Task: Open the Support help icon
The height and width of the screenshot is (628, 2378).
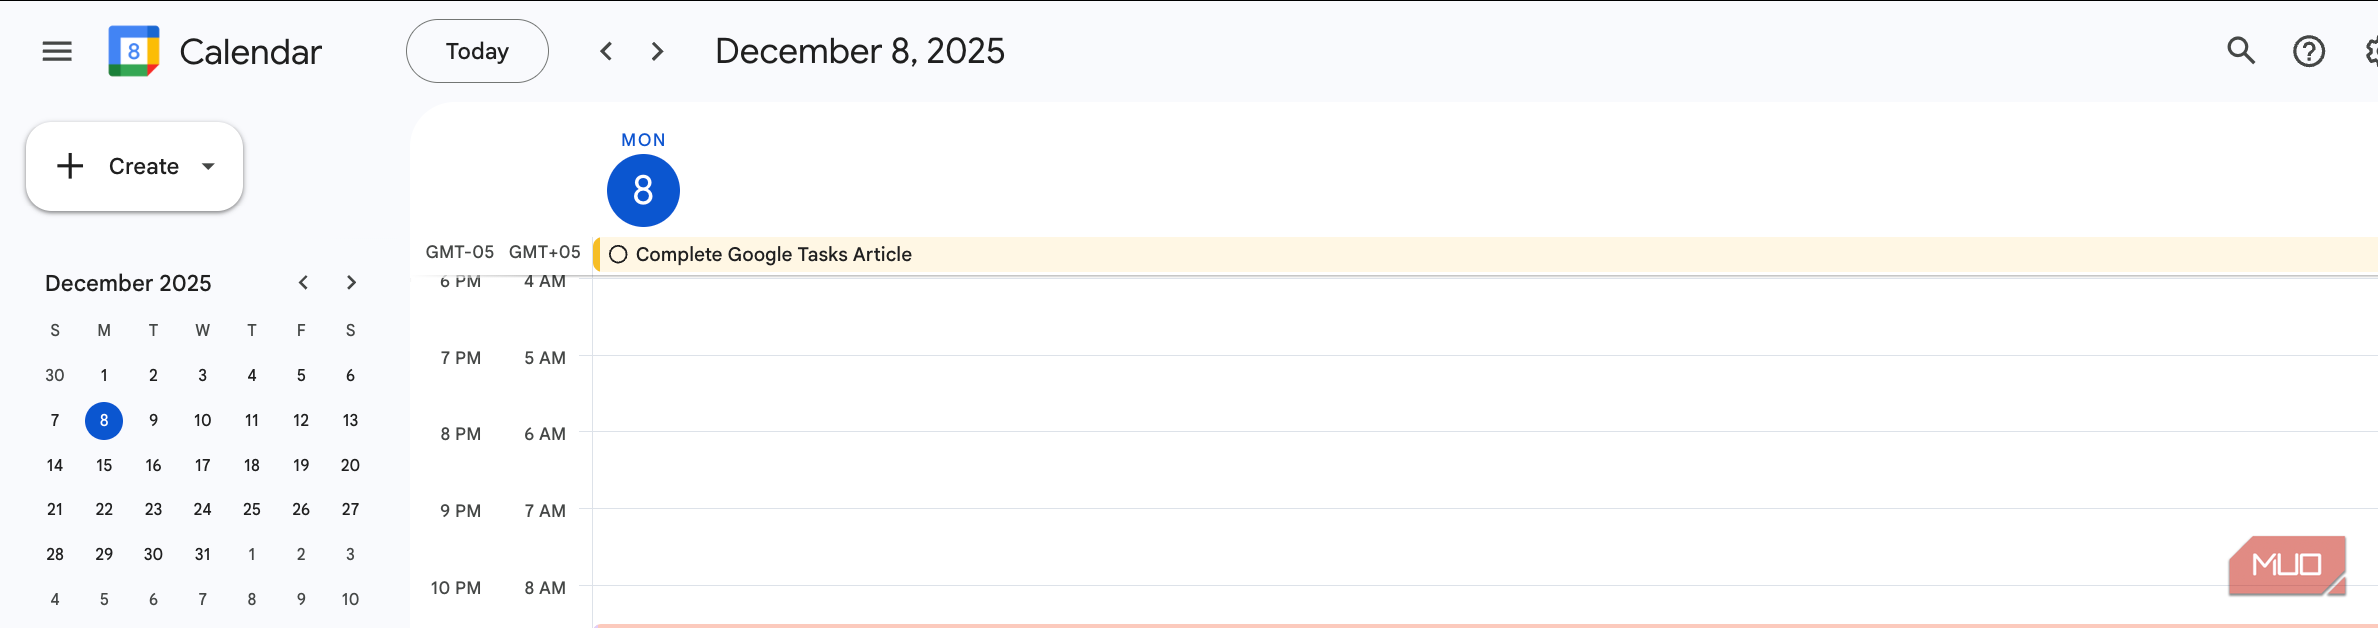Action: coord(2308,51)
